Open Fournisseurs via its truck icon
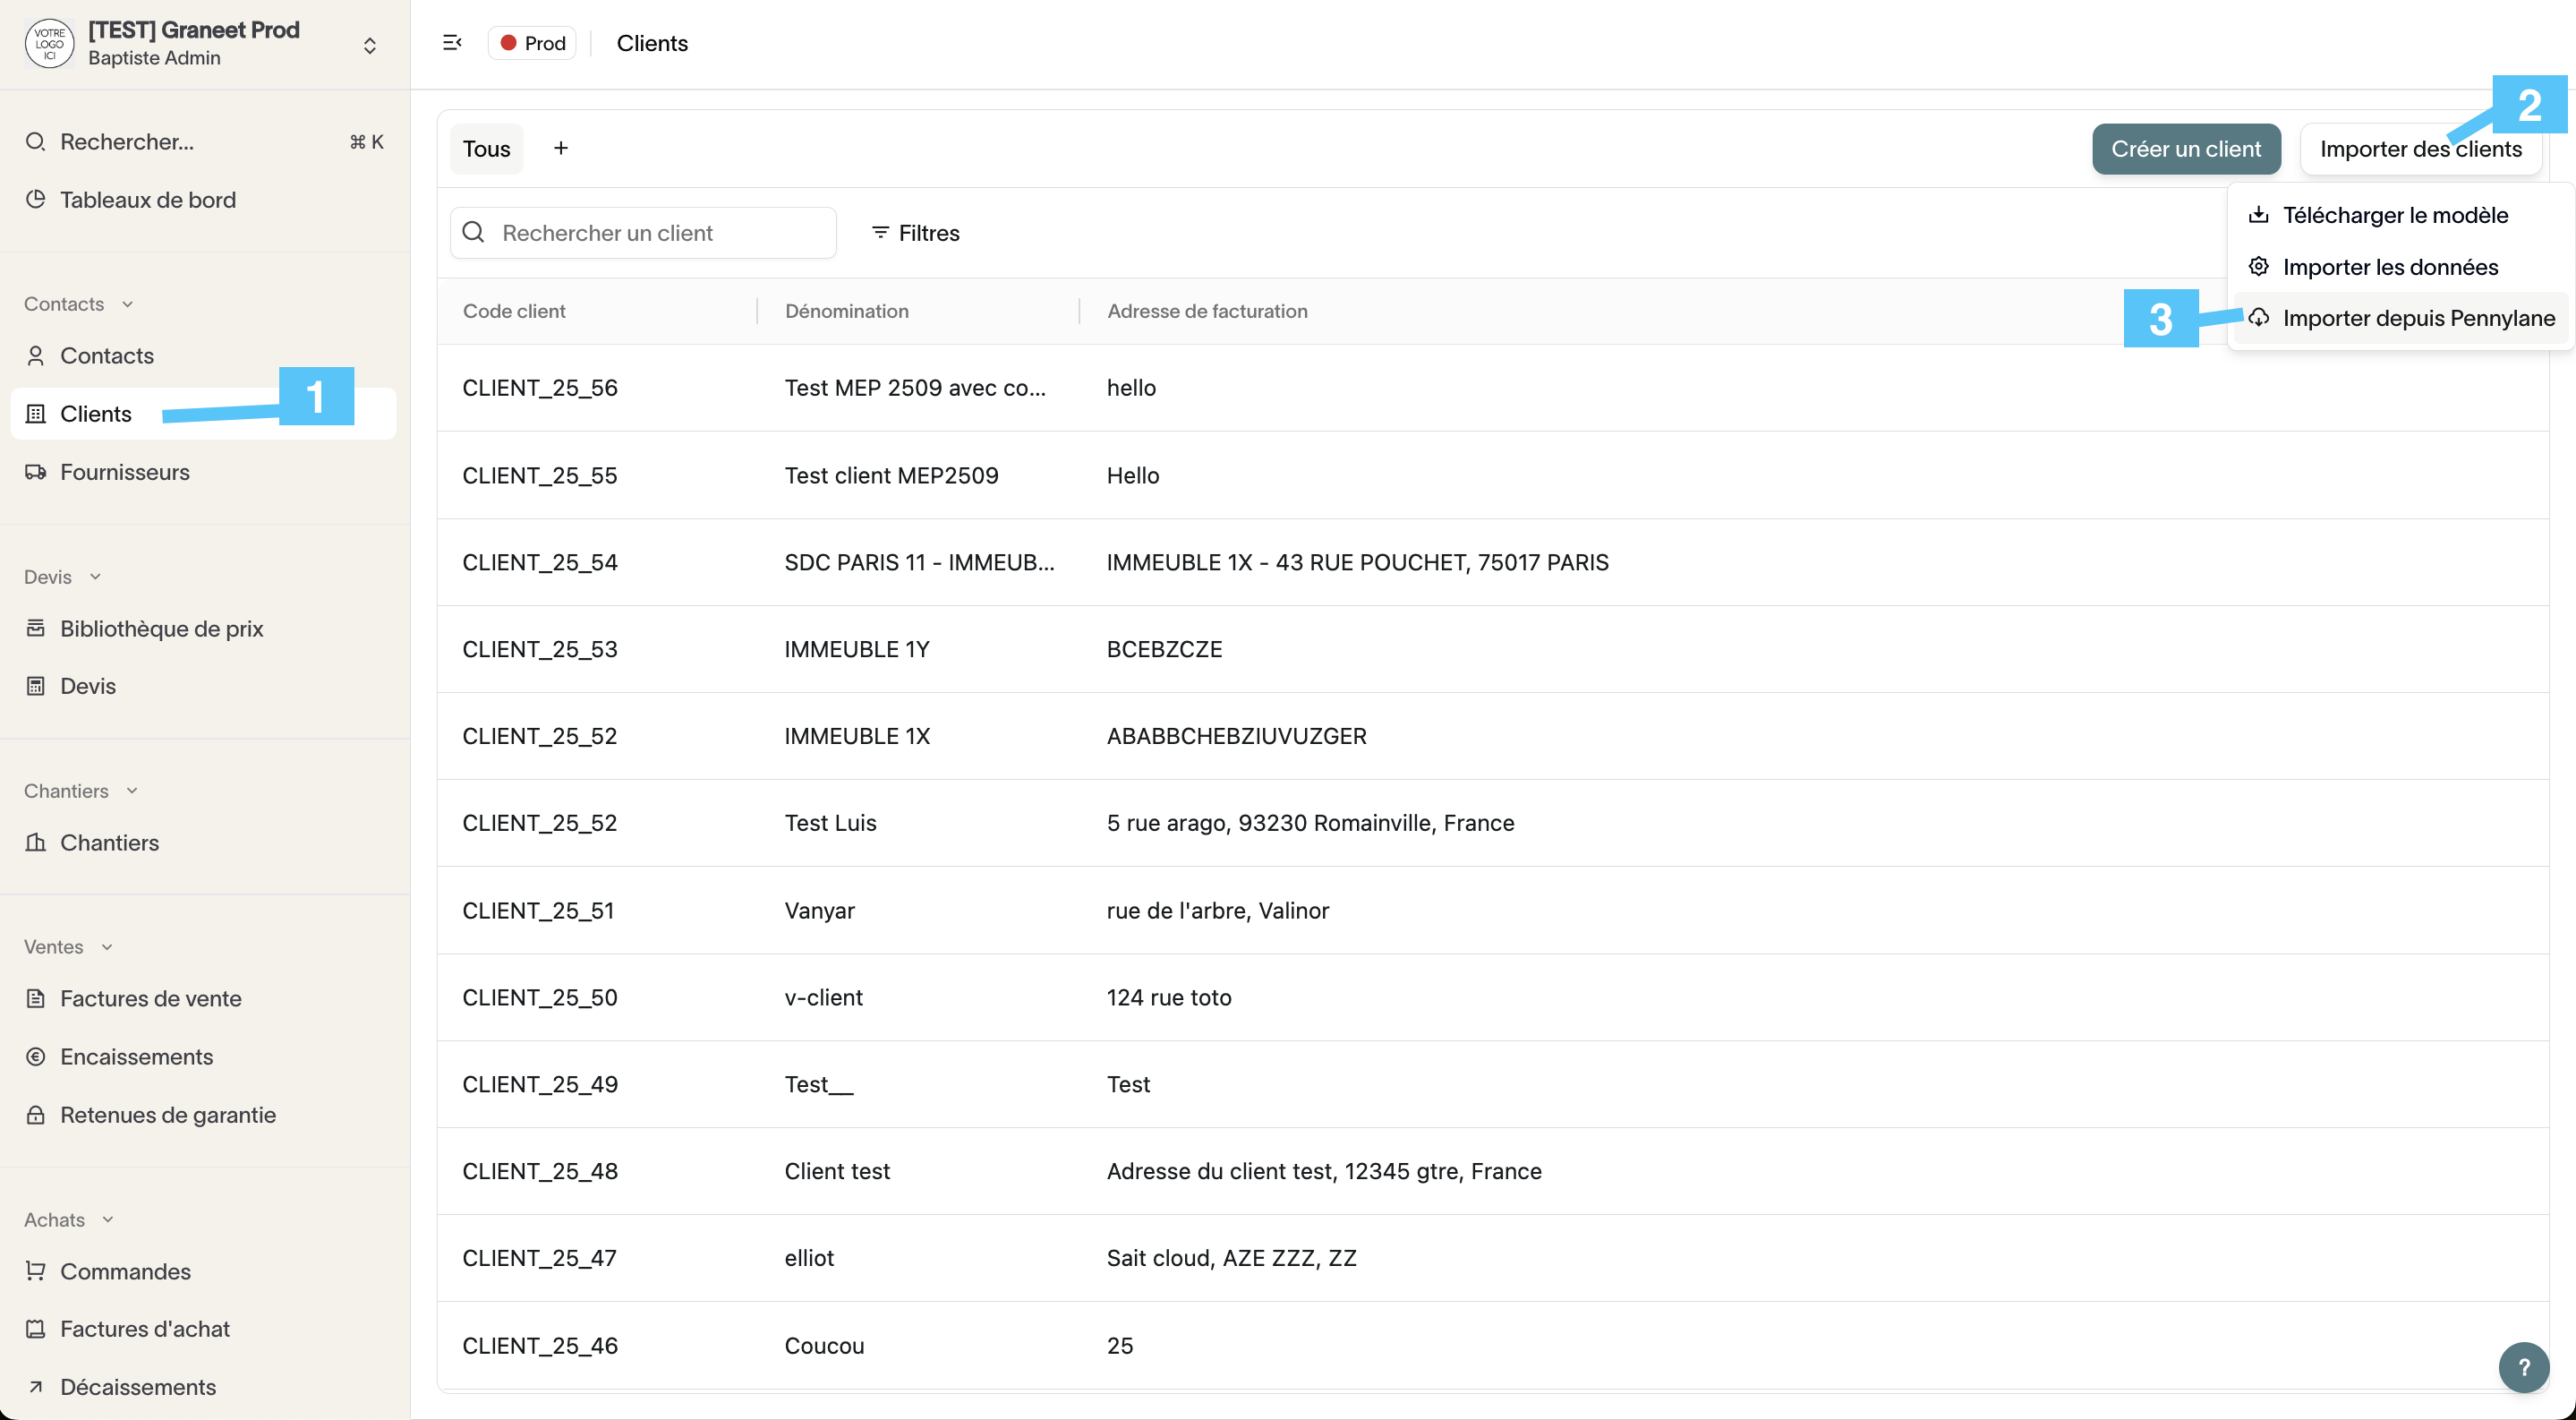The image size is (2576, 1420). pos(36,472)
